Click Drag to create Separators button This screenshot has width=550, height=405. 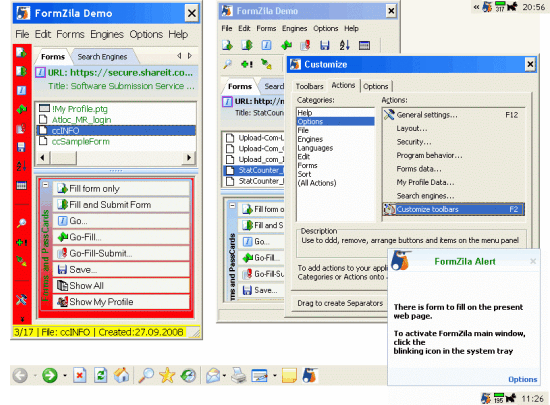pyautogui.click(x=340, y=303)
